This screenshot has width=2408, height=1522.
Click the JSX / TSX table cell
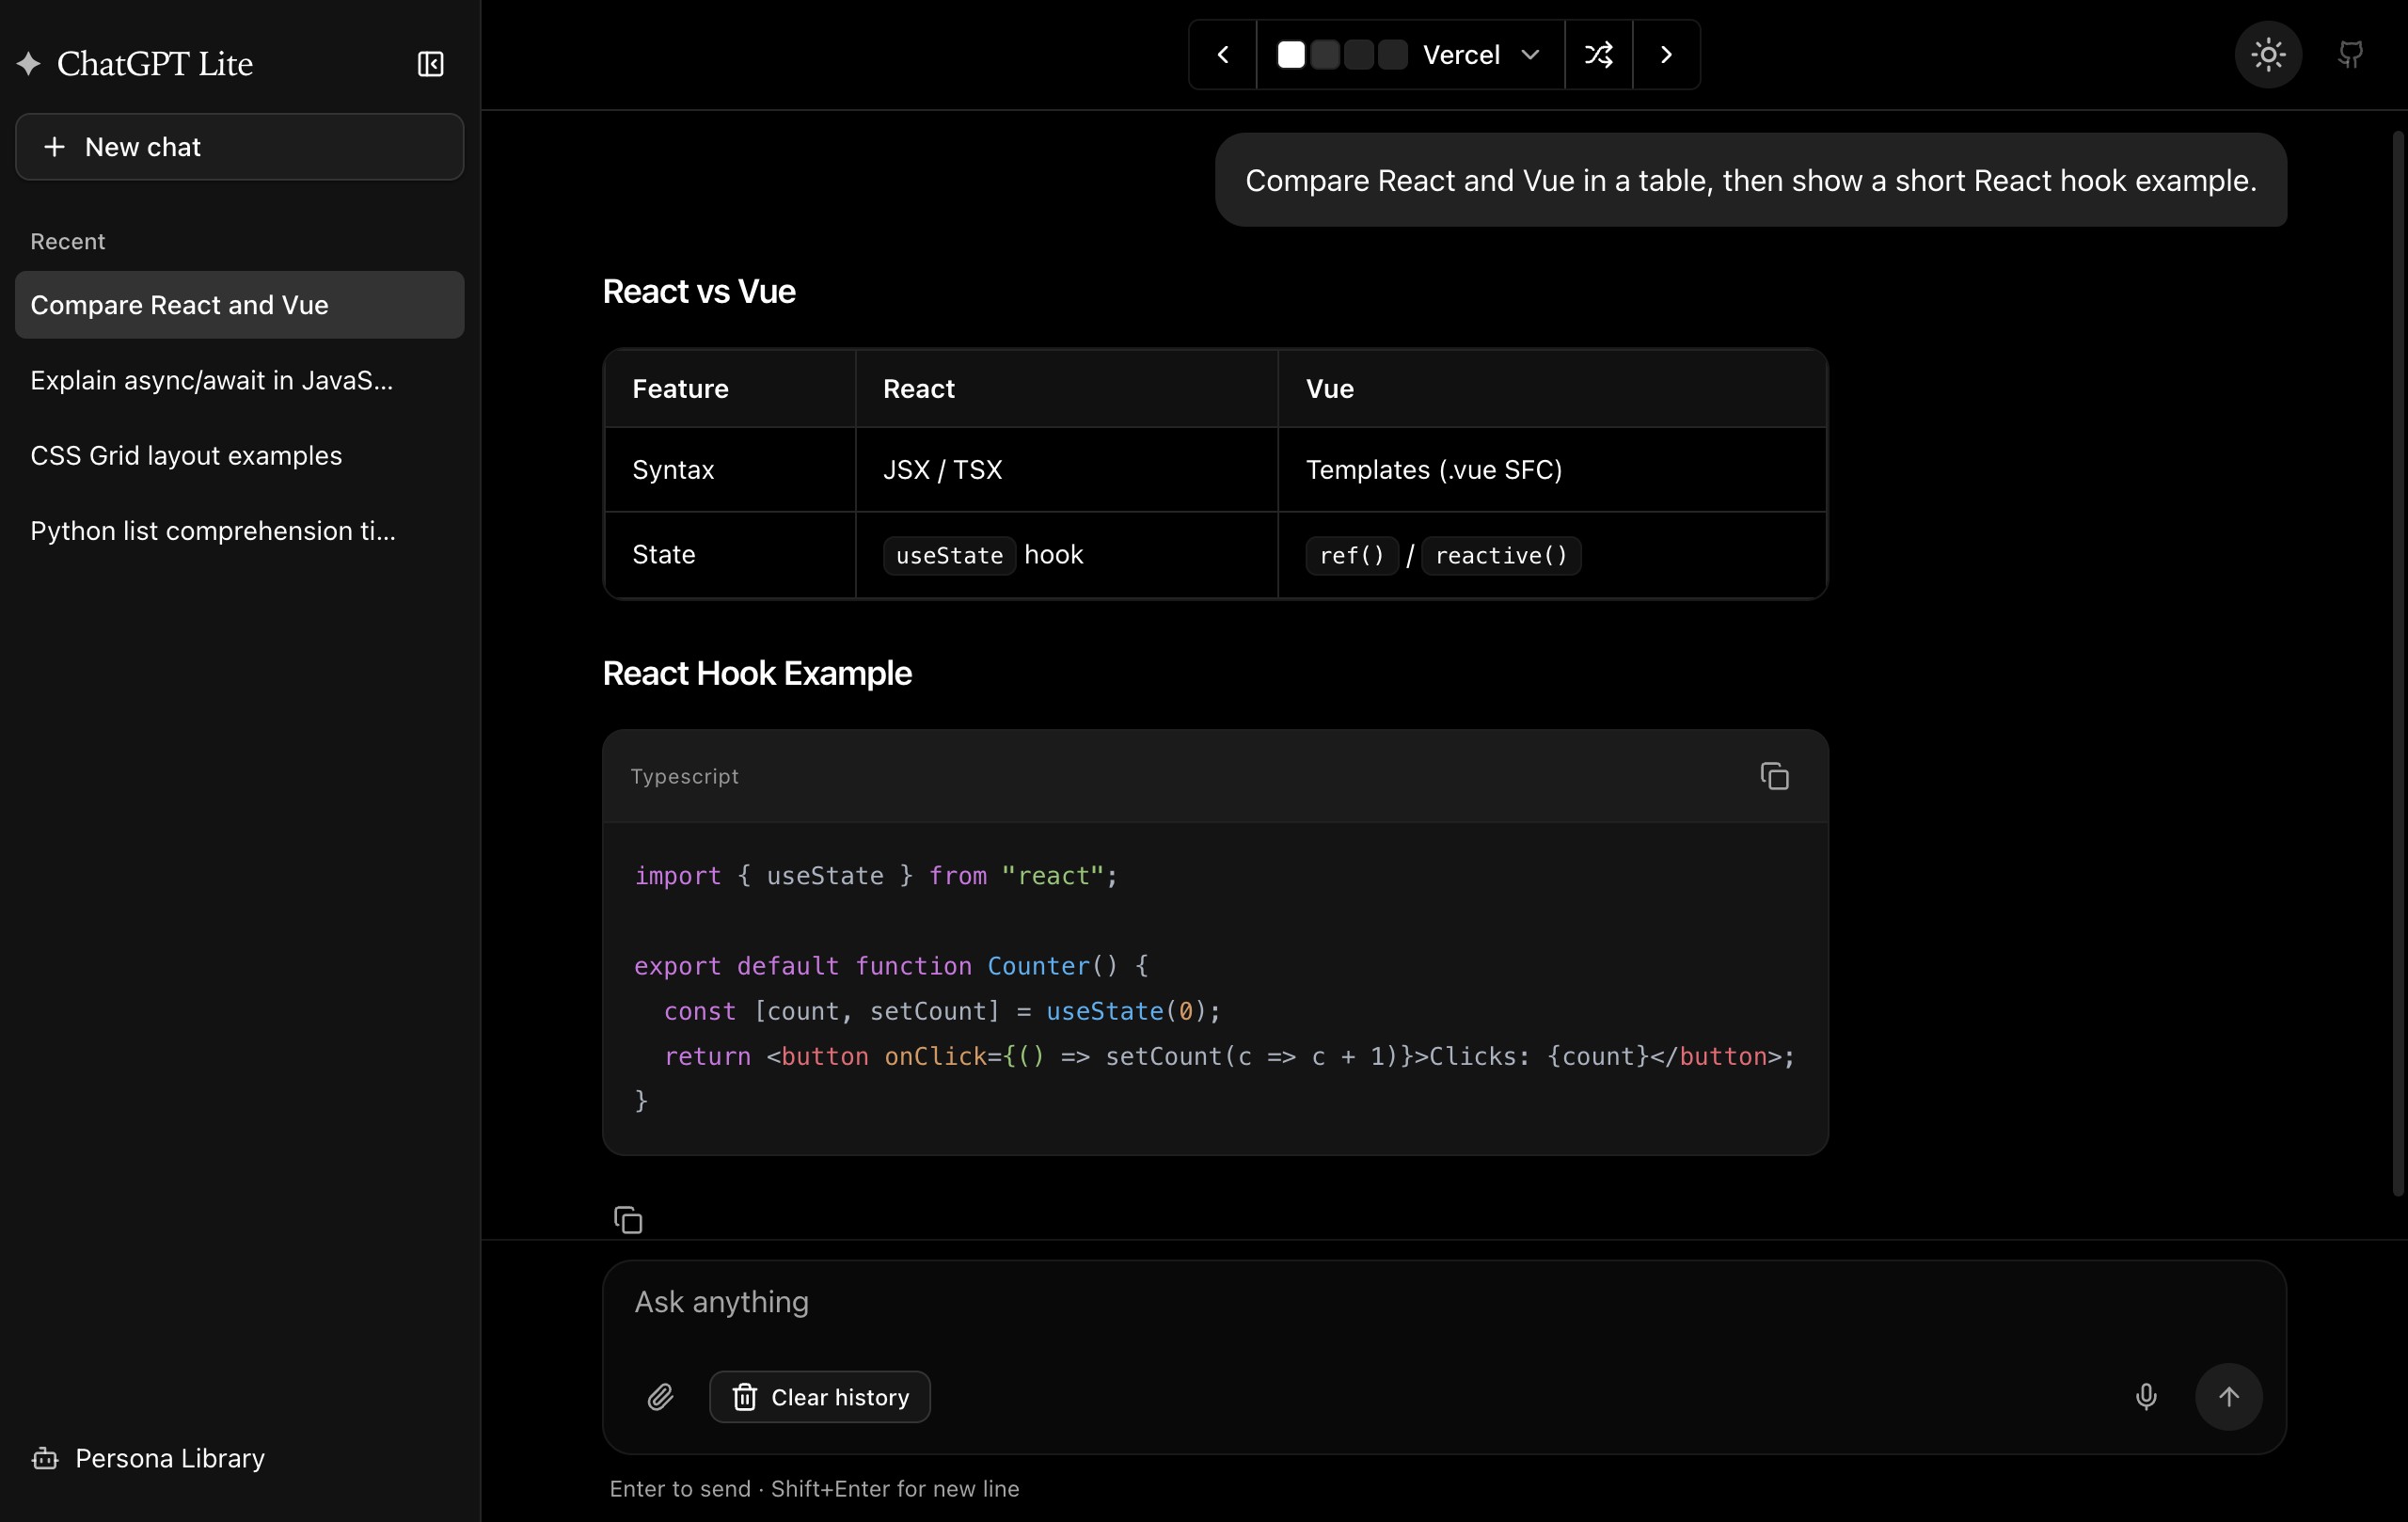click(x=1067, y=470)
